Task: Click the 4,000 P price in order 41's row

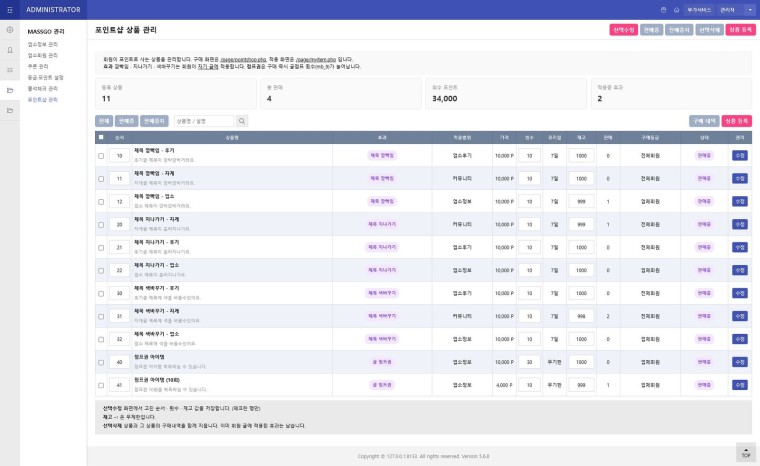Action: click(504, 386)
